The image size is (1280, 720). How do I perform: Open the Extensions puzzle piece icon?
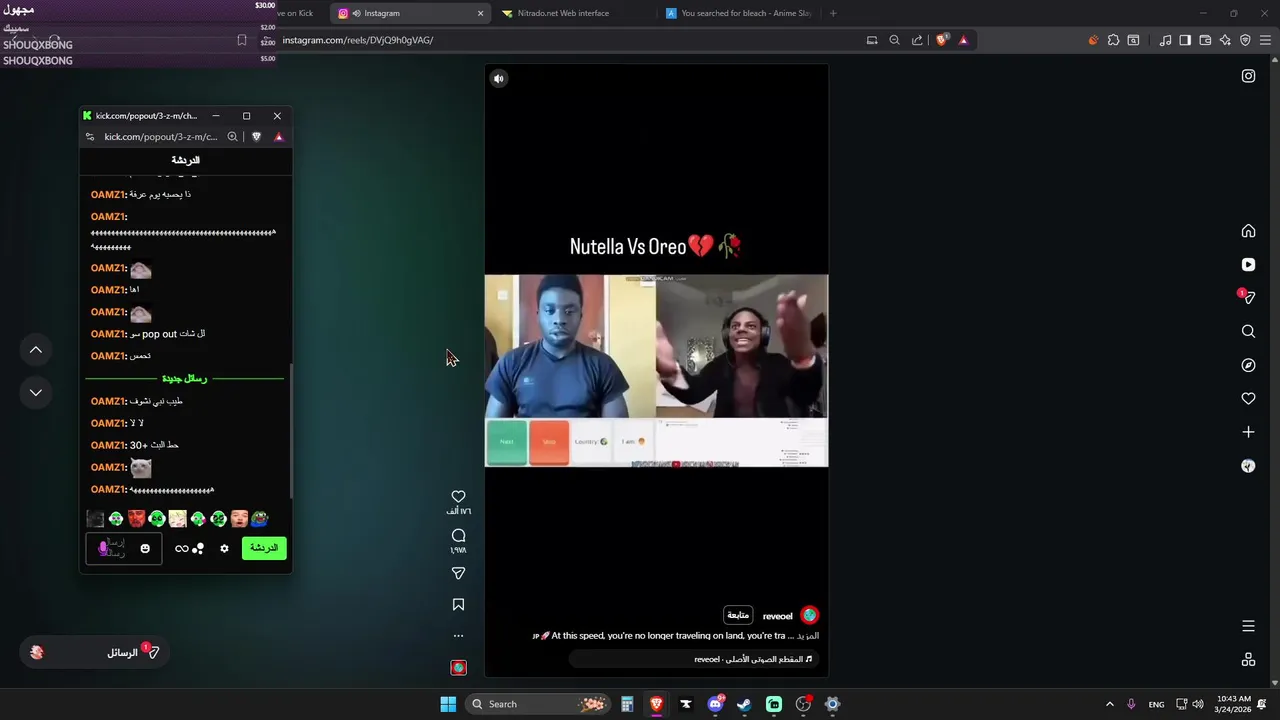[1113, 40]
